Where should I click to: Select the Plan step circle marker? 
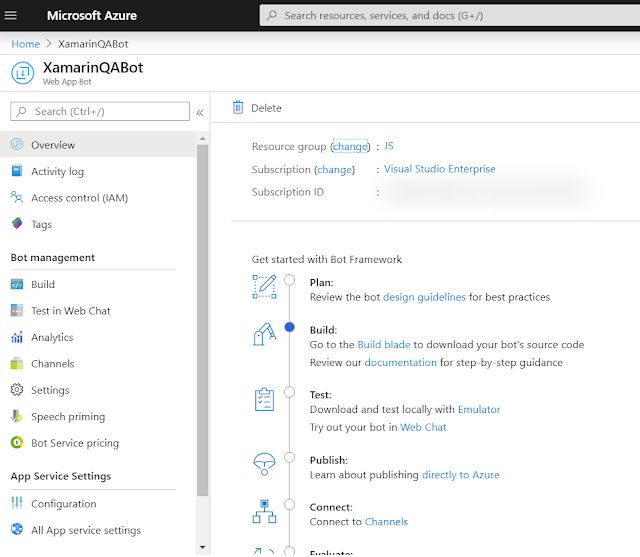tap(289, 280)
